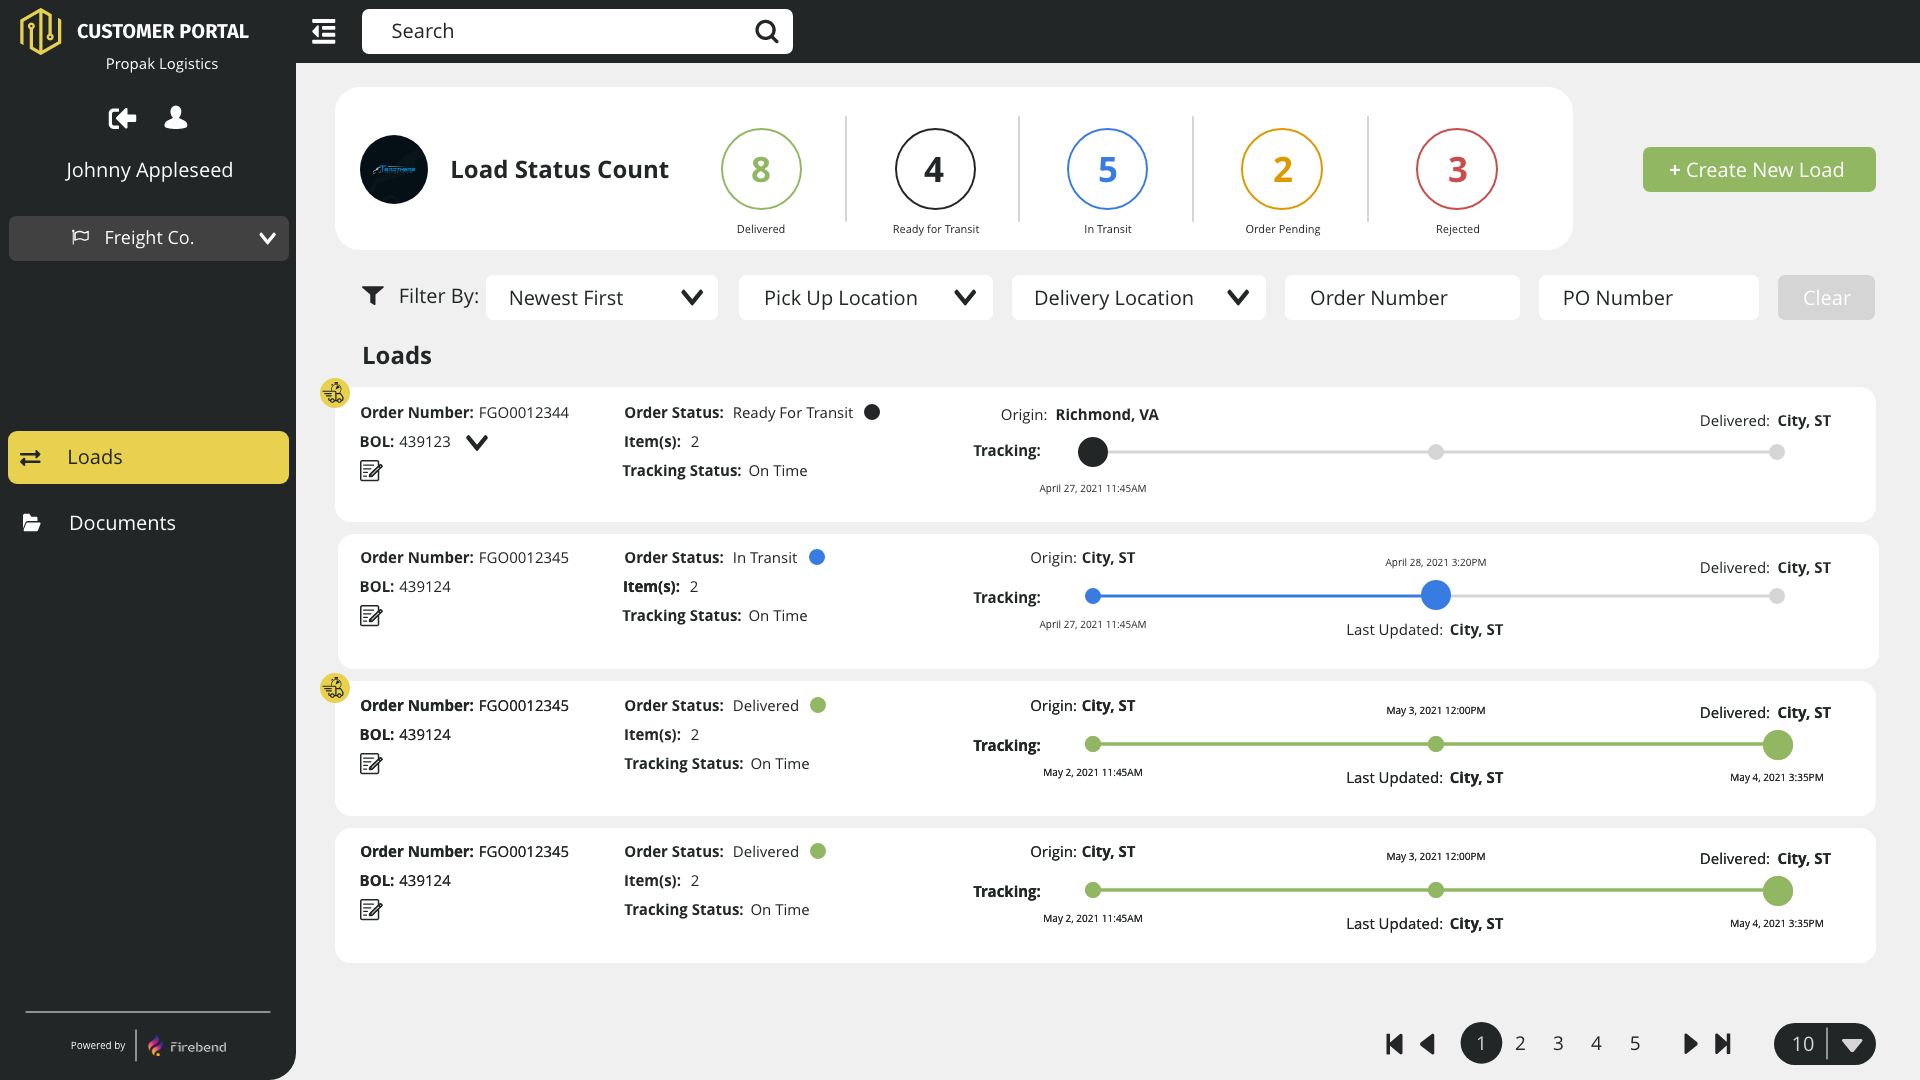Image resolution: width=1920 pixels, height=1080 pixels.
Task: Click the blue In Transit tracking marker
Action: coord(1435,595)
